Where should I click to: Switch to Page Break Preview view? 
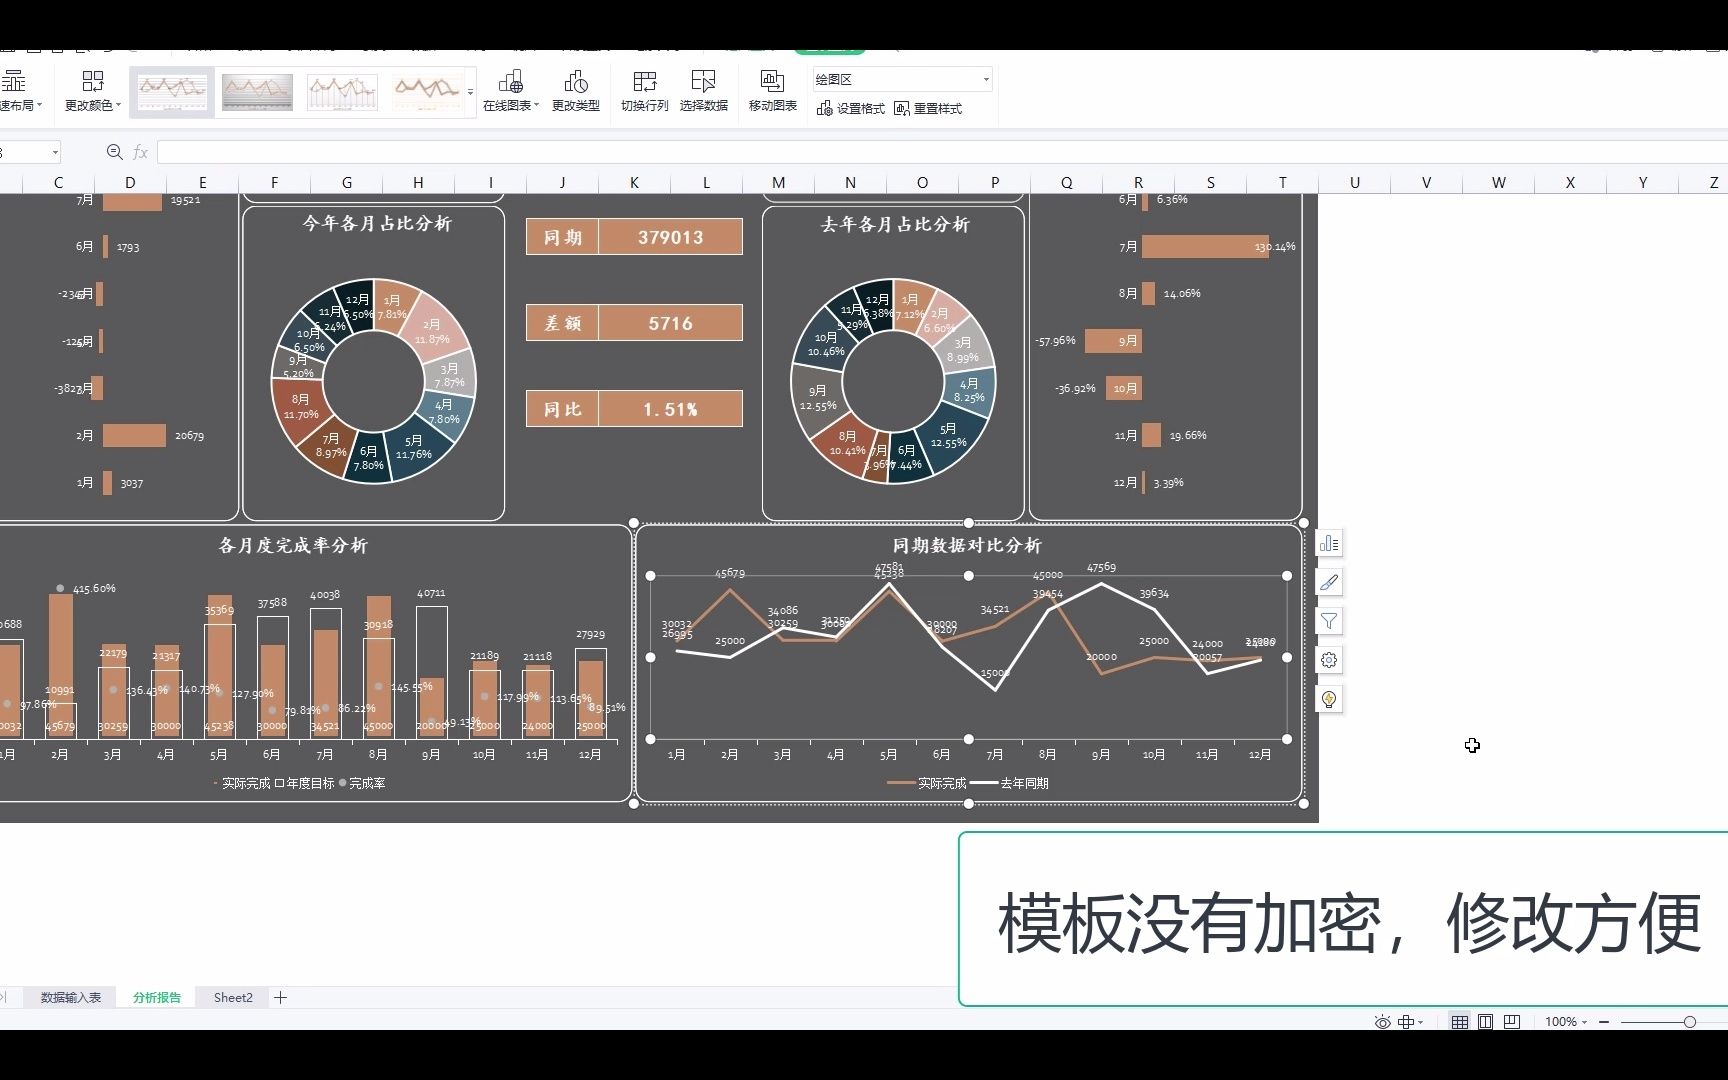[1512, 1021]
